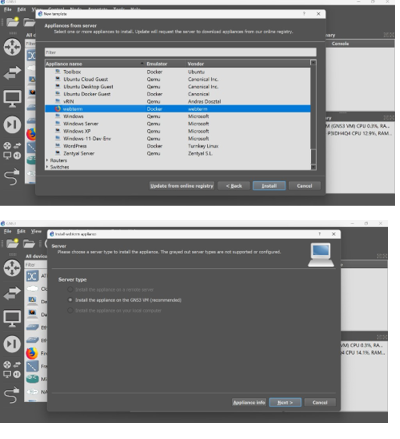Click Firefox device icon in lower device list
The image size is (400, 439).
coord(32,353)
